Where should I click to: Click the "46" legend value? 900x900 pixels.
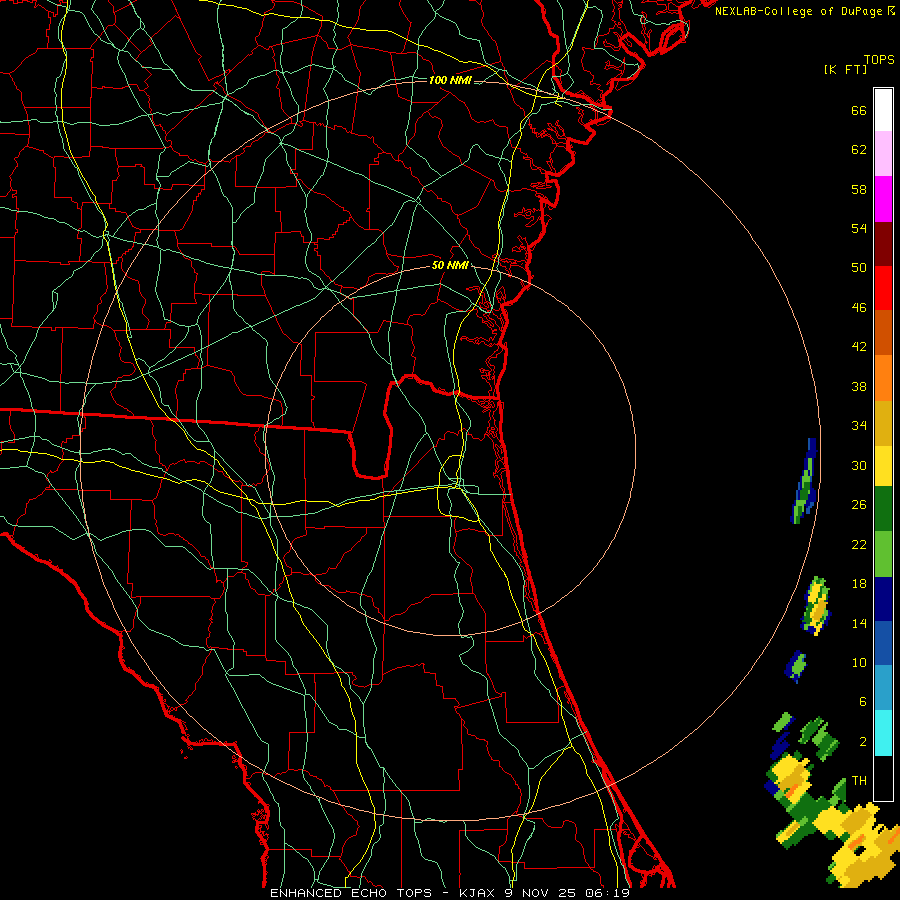tap(859, 308)
